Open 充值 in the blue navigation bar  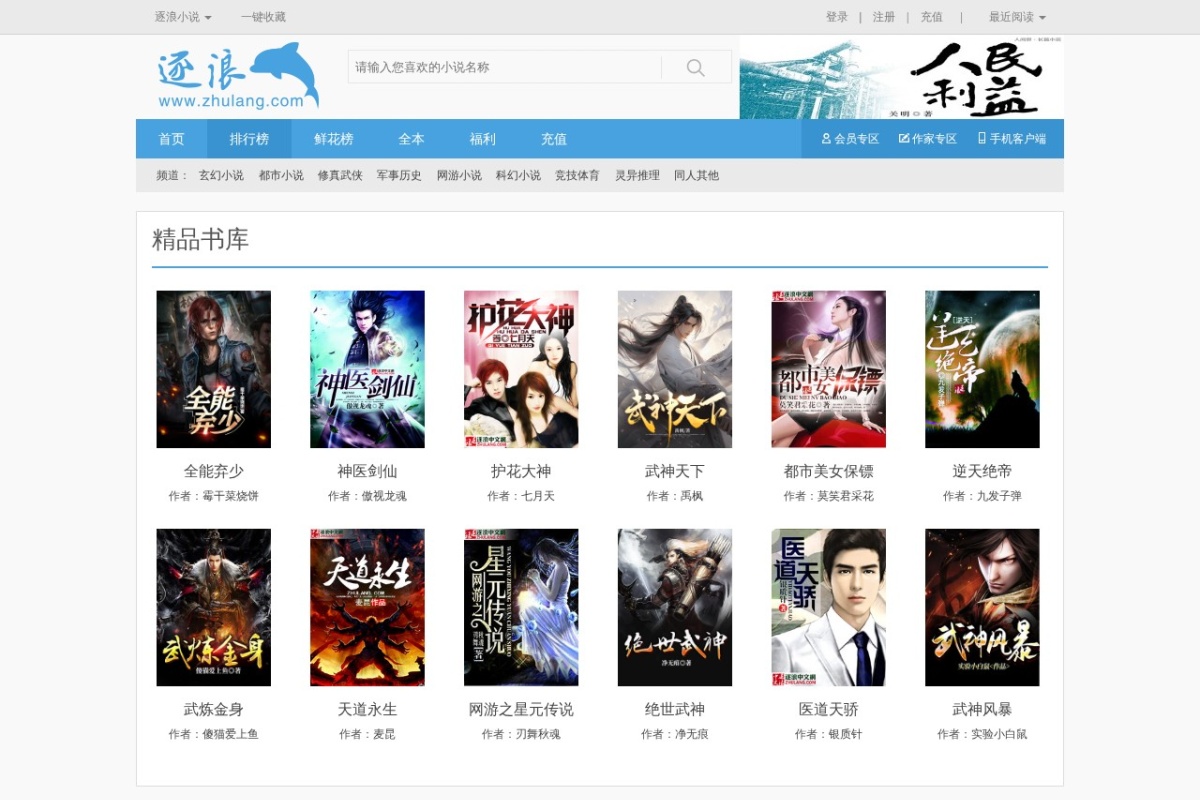click(x=554, y=139)
